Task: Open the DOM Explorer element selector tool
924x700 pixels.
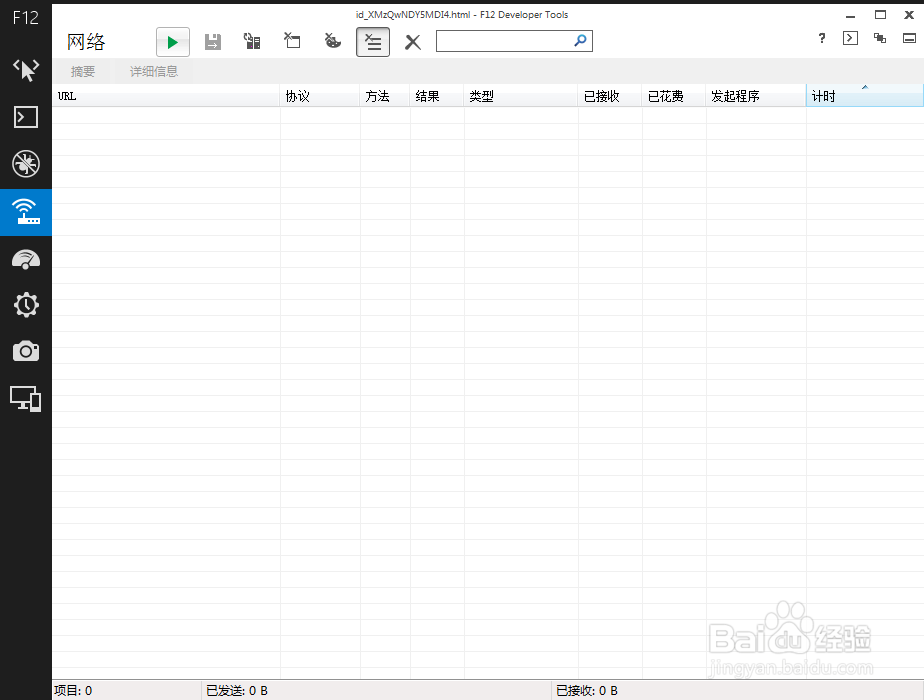Action: pyautogui.click(x=26, y=70)
